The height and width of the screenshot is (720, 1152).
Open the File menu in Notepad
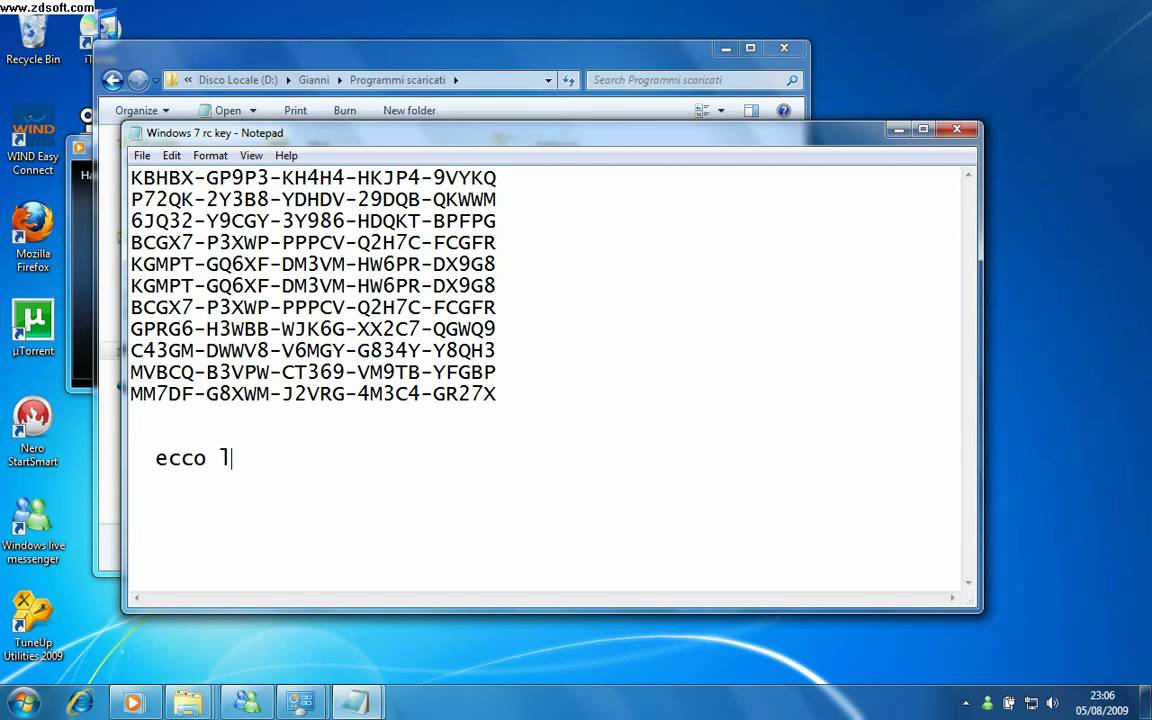(142, 156)
